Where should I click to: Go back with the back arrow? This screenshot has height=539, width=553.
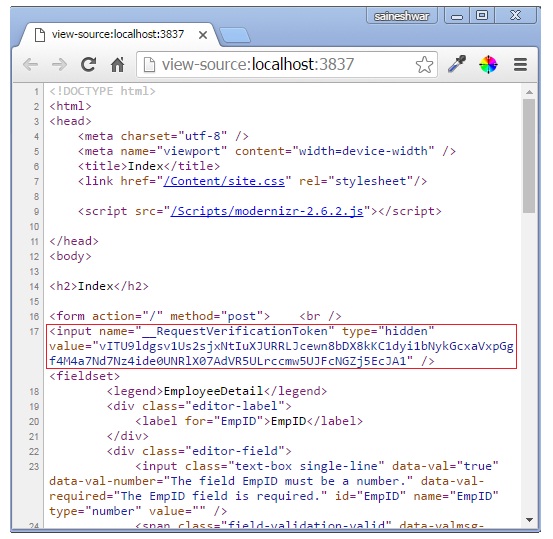click(x=30, y=65)
